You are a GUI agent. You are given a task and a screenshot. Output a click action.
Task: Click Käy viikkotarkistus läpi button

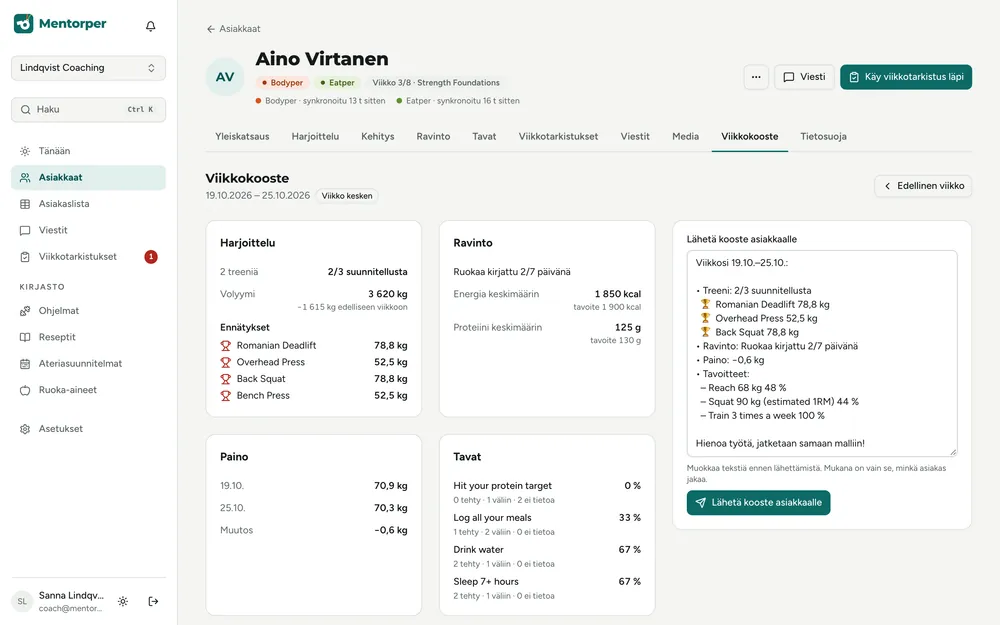(906, 77)
